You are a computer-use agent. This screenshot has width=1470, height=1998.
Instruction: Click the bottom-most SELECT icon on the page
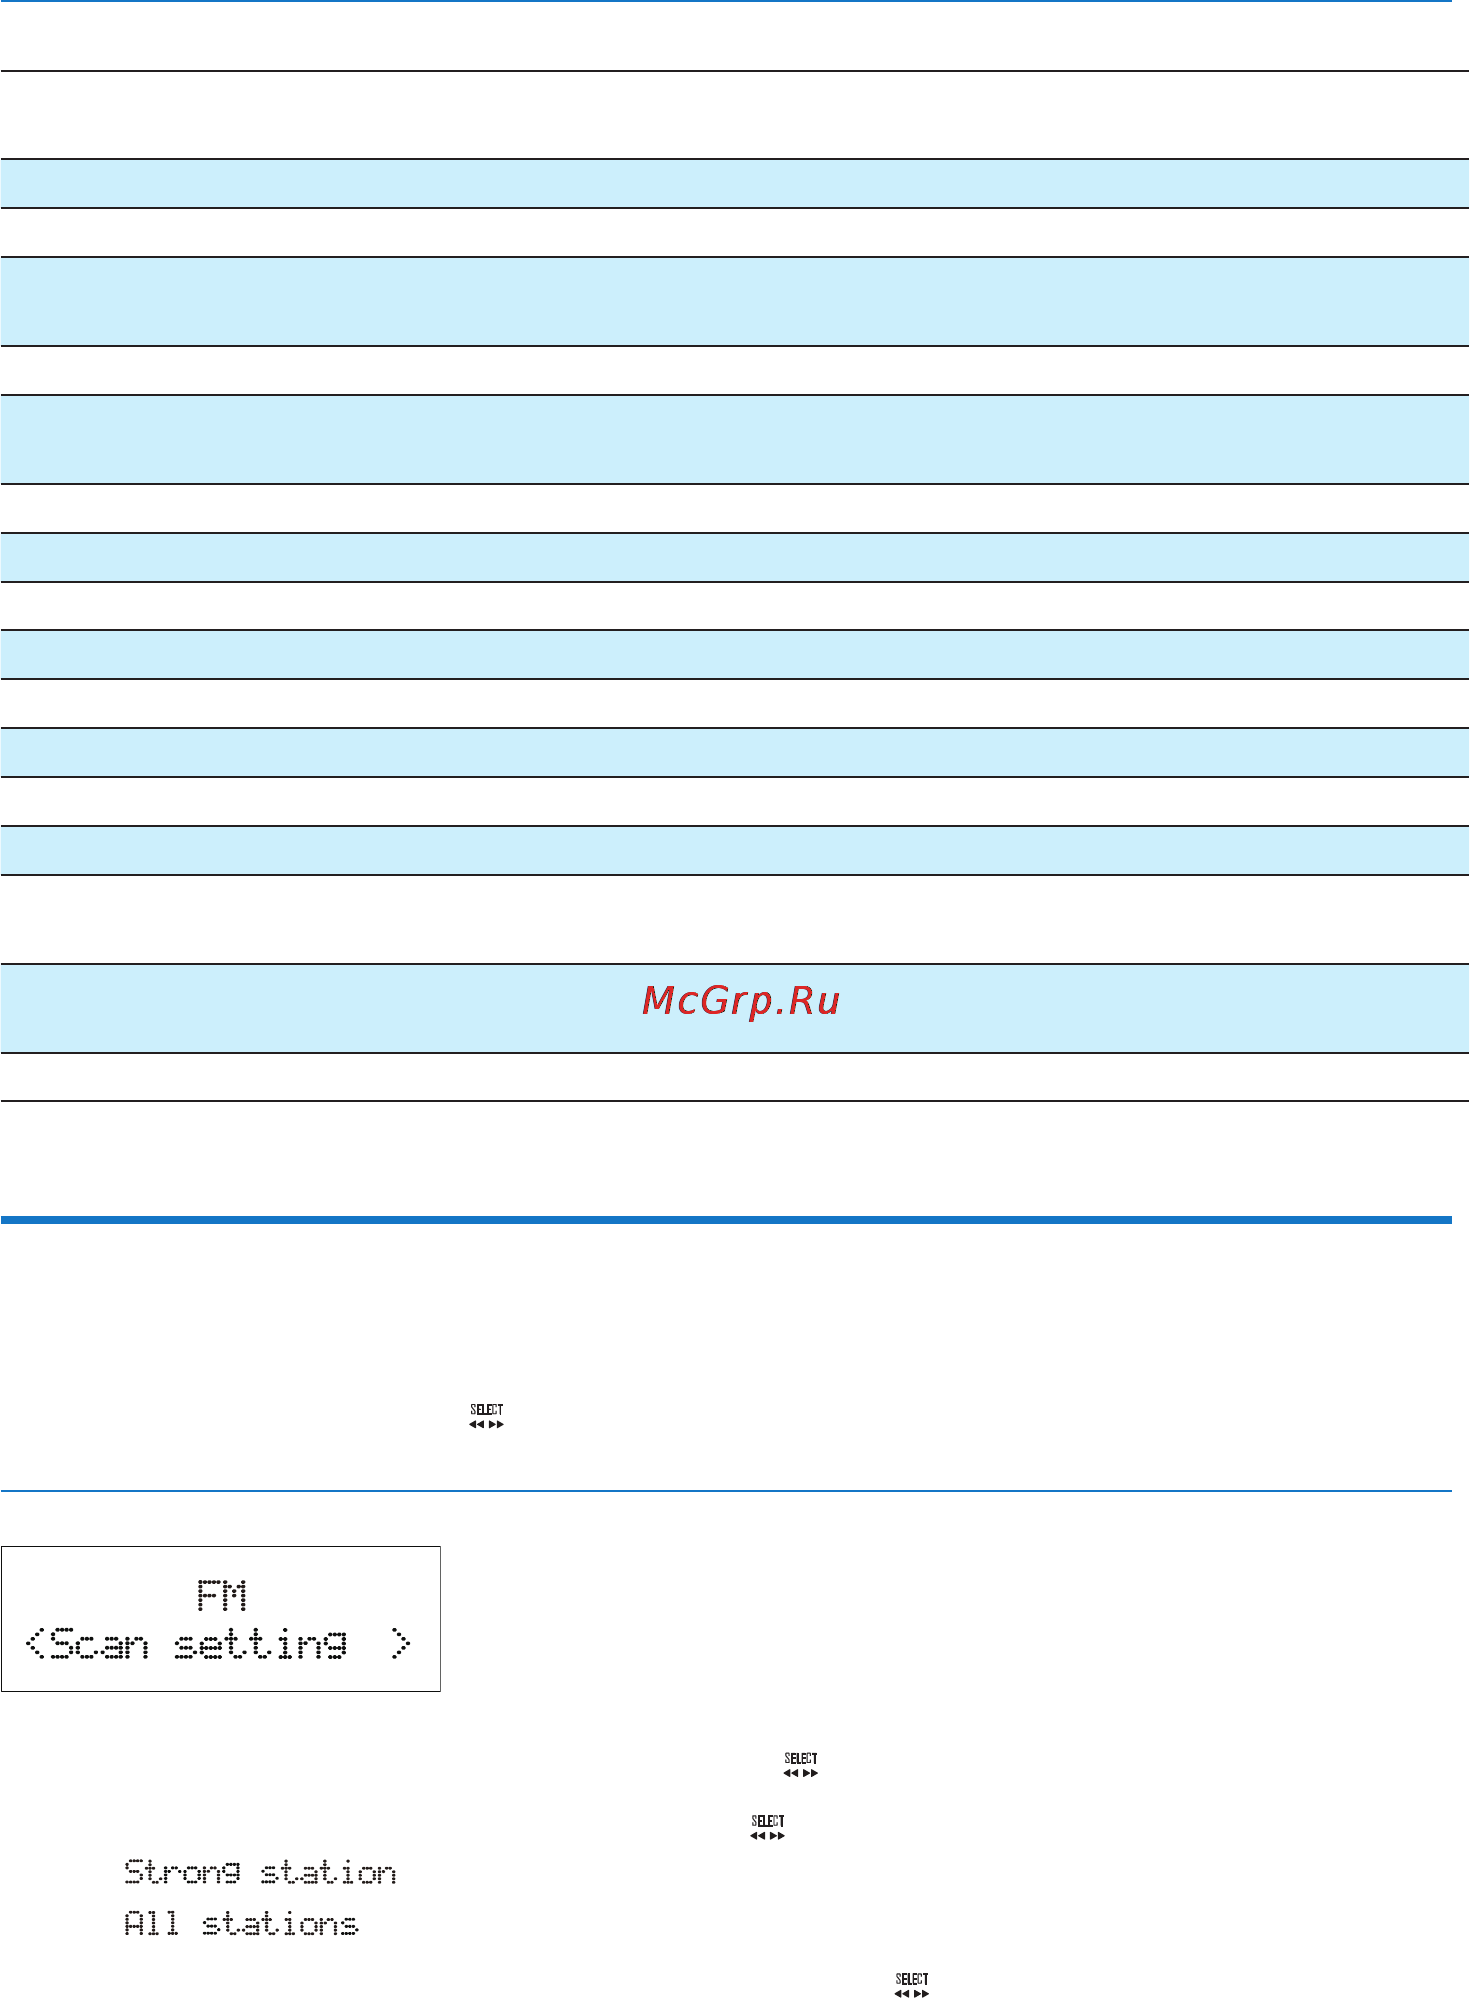pyautogui.click(x=912, y=1985)
